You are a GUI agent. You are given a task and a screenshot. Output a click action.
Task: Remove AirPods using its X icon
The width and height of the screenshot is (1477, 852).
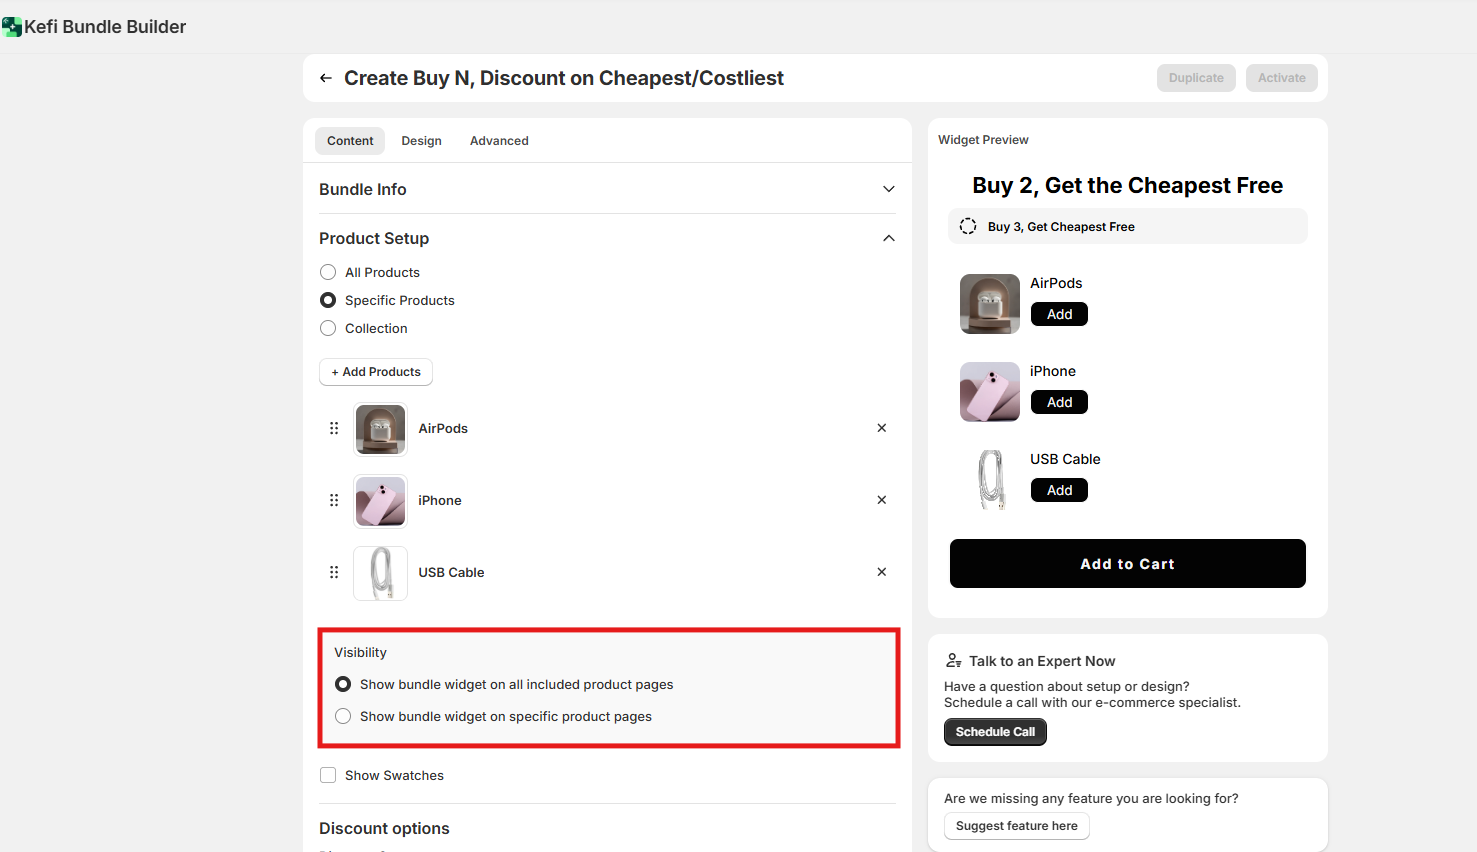click(881, 428)
